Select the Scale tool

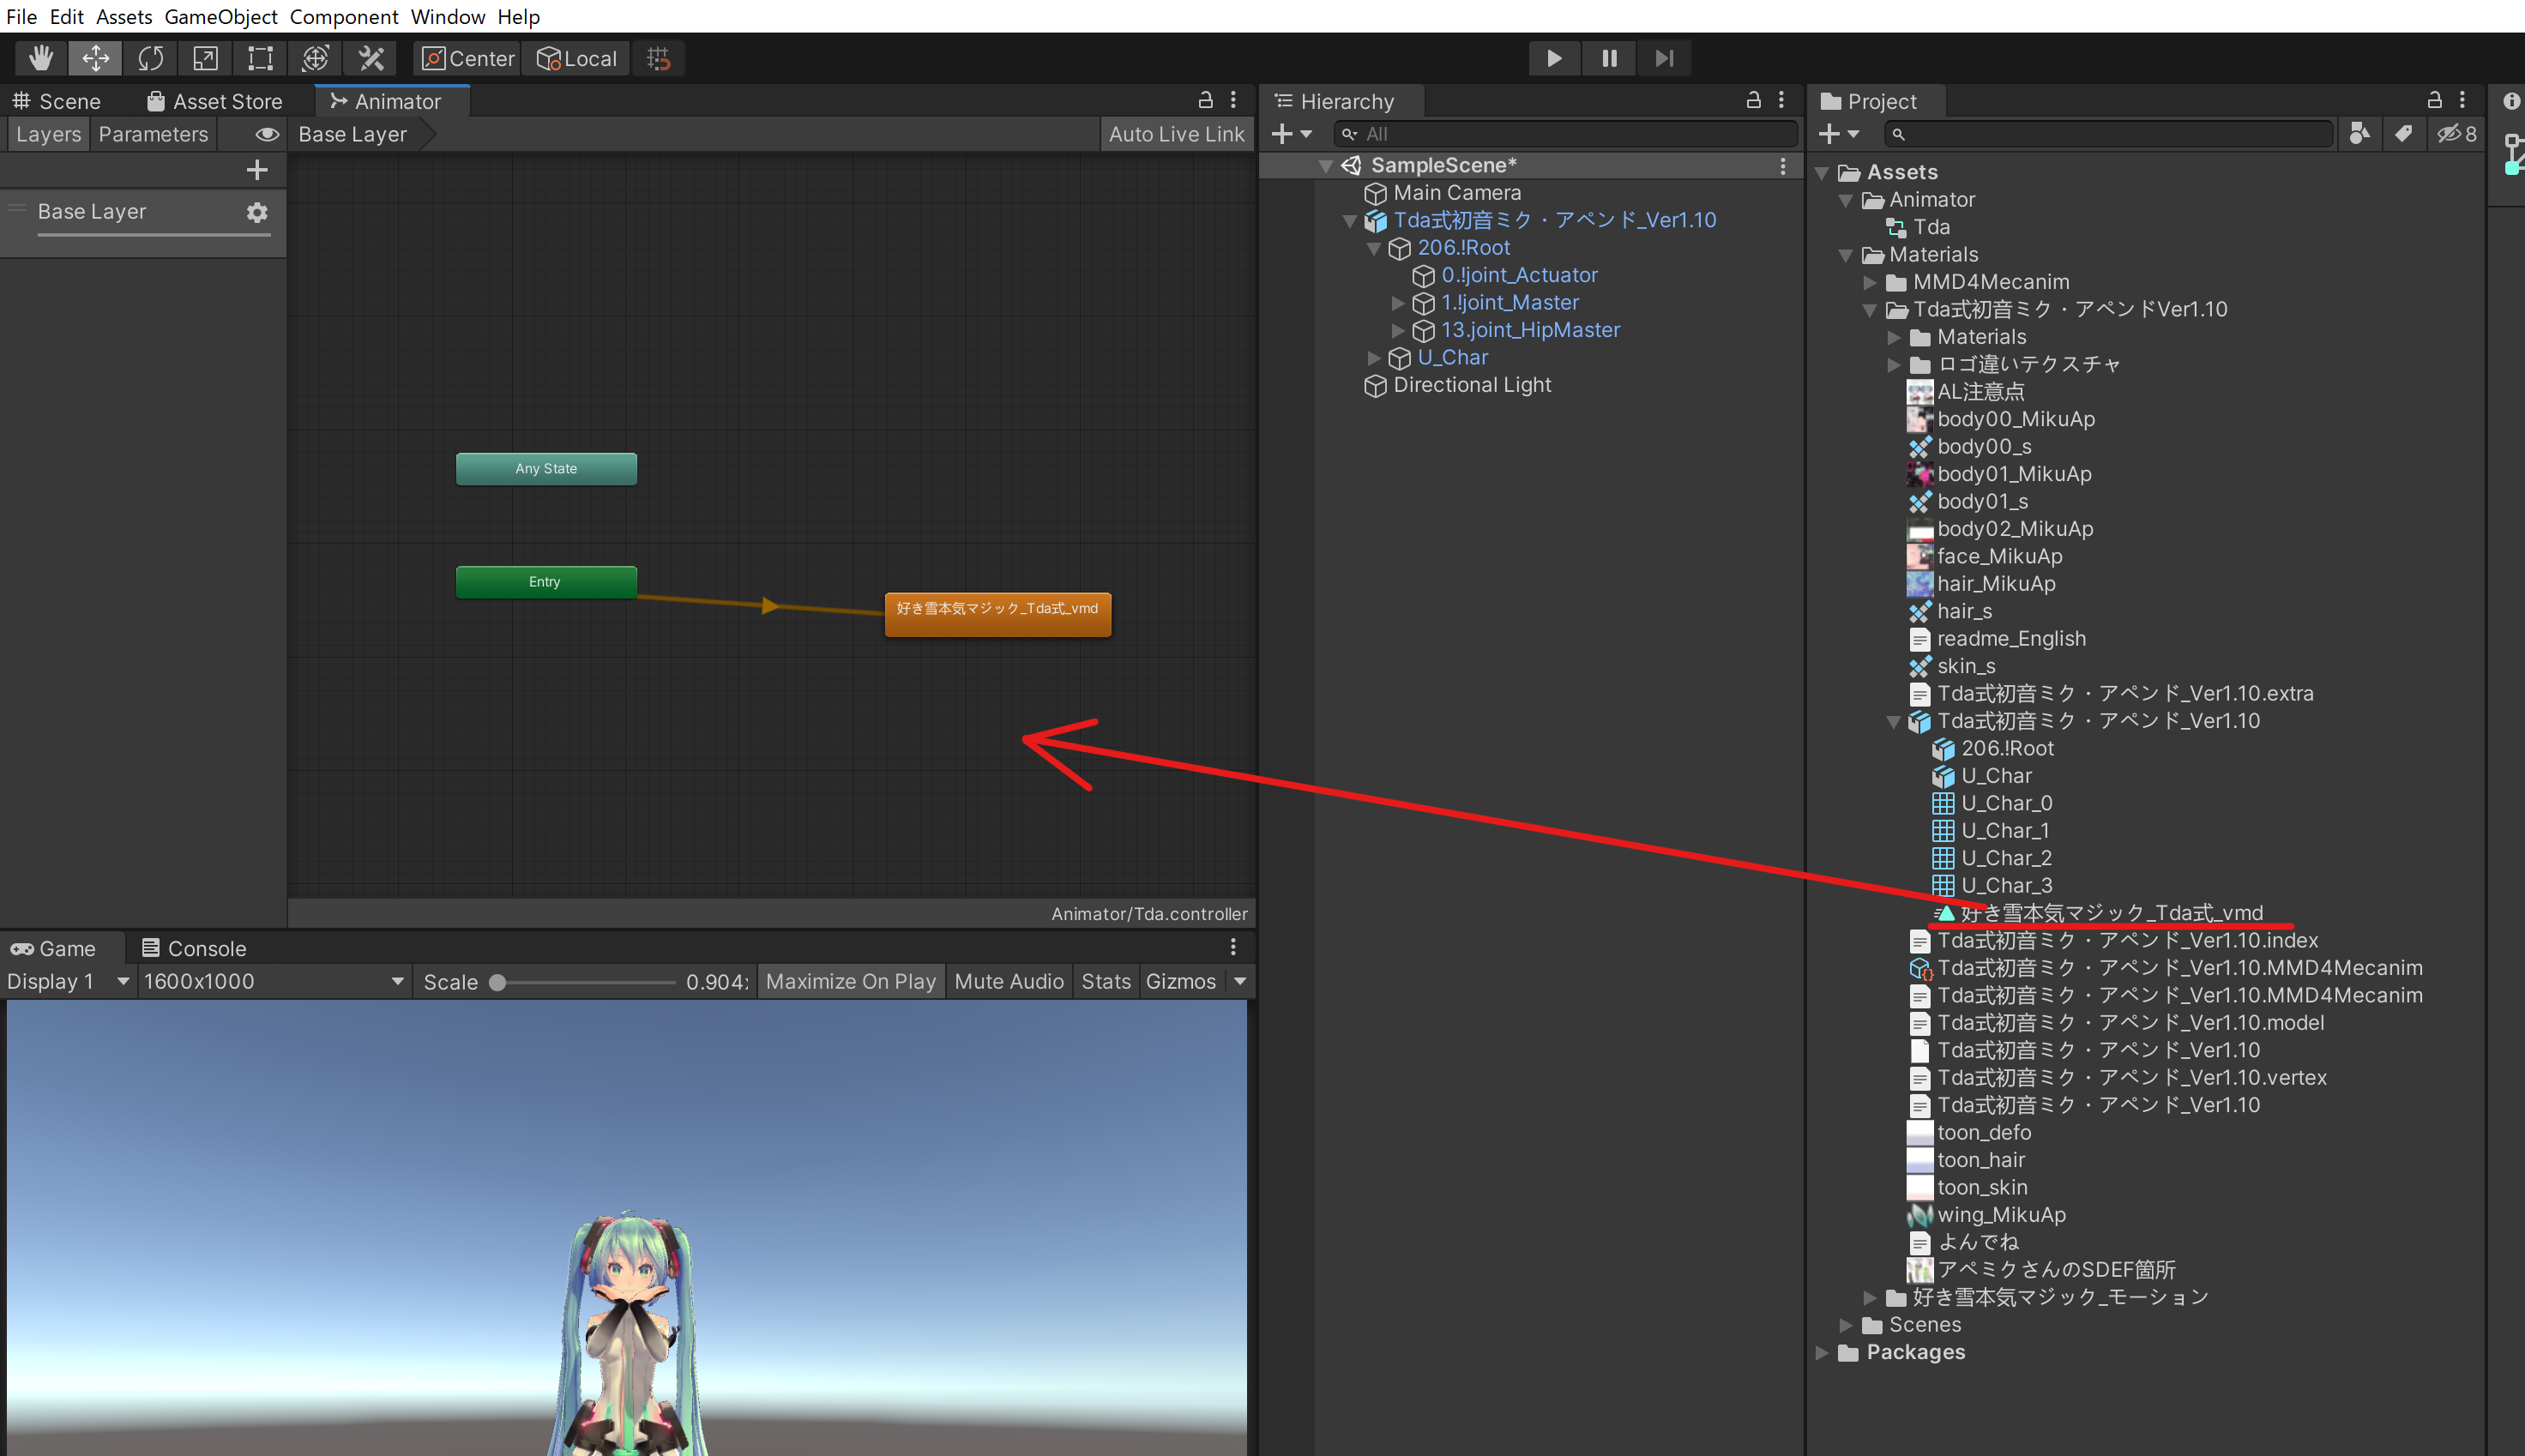click(x=204, y=58)
